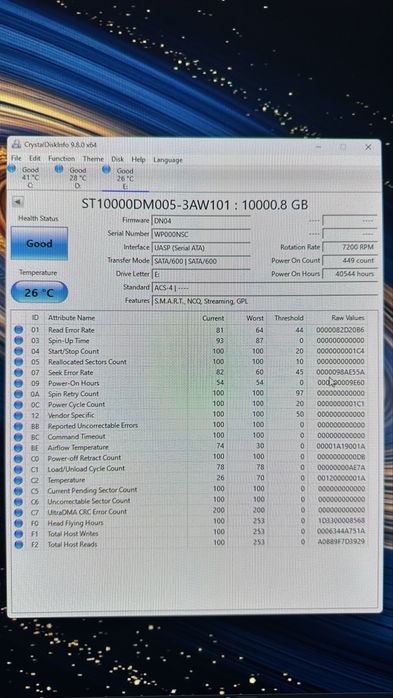Click status icon of Total Host Writes row
The height and width of the screenshot is (698, 393).
point(19,534)
